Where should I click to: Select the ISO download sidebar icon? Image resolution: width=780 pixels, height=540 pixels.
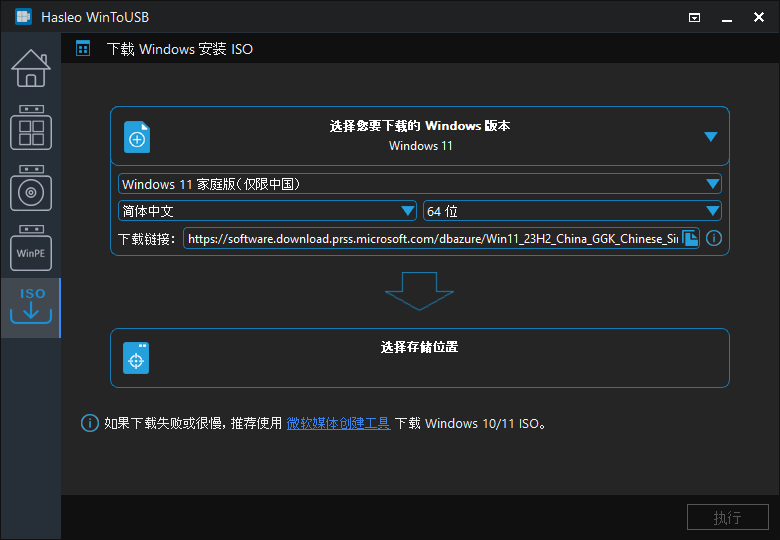click(31, 307)
